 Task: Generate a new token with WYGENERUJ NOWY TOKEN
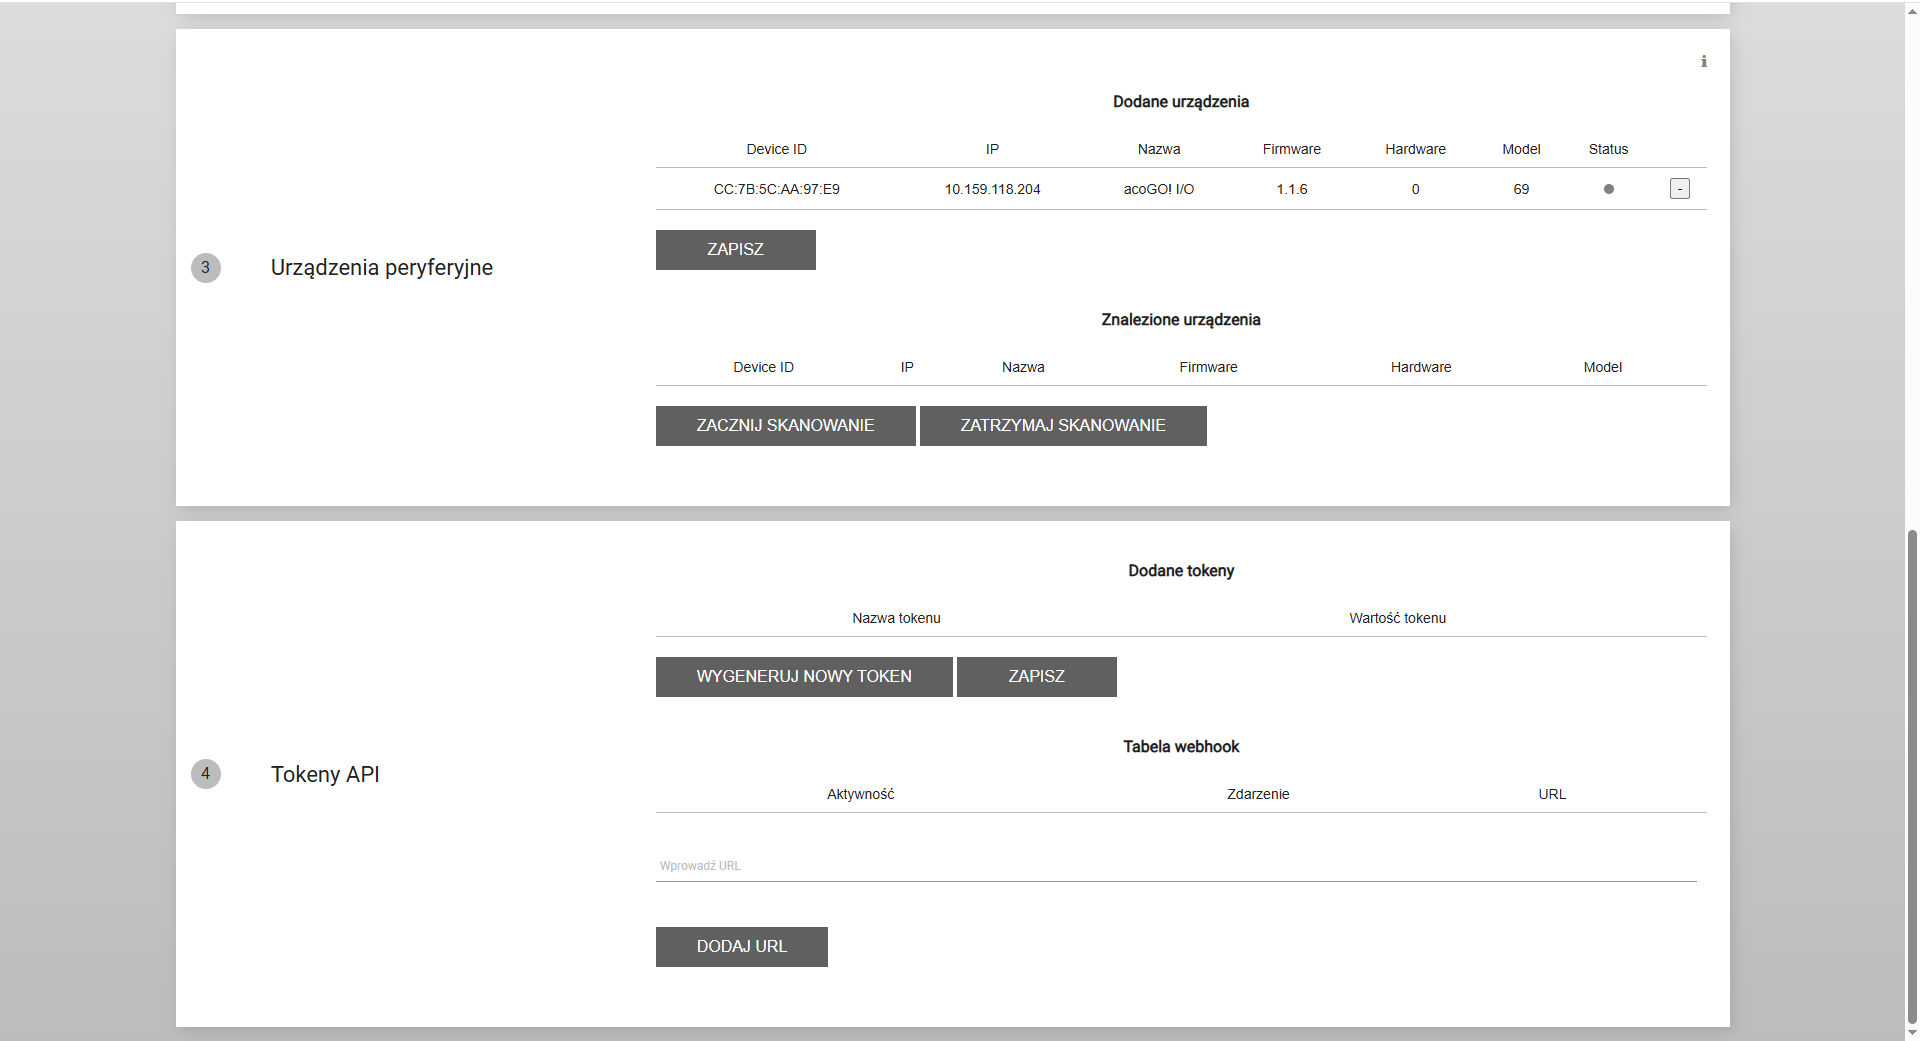tap(803, 677)
